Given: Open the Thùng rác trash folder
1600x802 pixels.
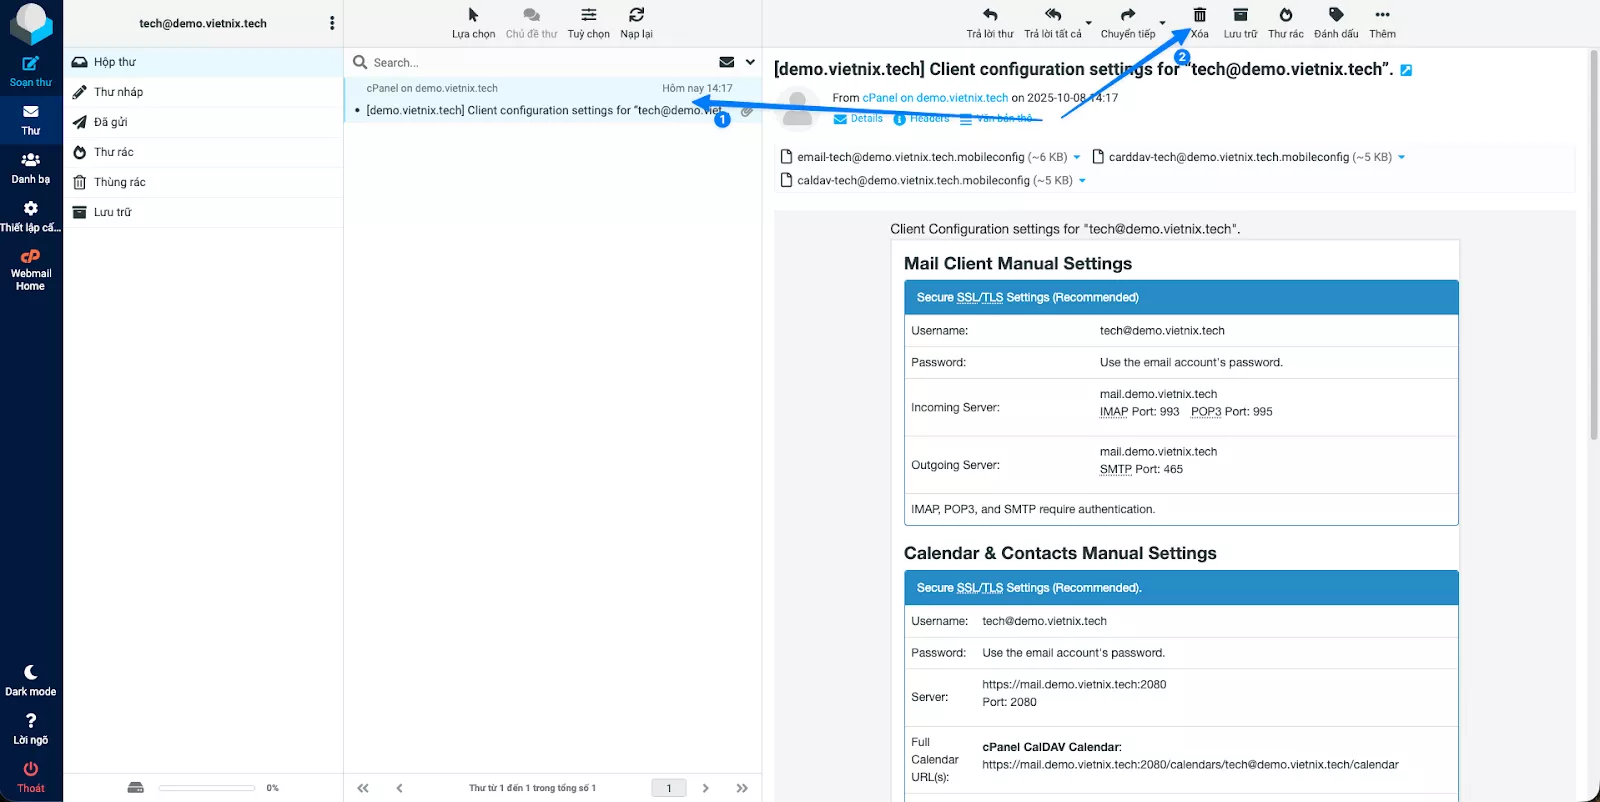Looking at the screenshot, I should (203, 182).
